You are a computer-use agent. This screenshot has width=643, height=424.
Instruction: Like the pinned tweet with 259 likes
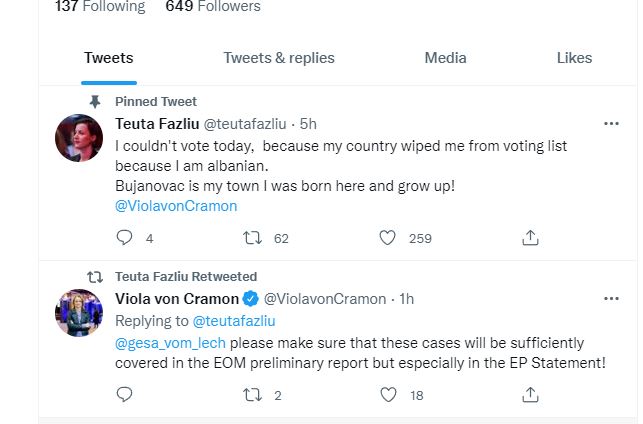tap(388, 238)
